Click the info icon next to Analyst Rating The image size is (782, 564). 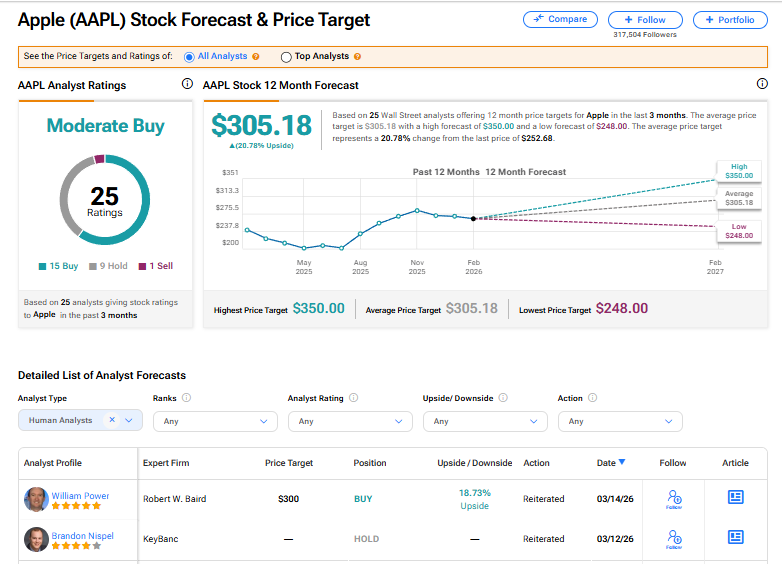coord(354,398)
